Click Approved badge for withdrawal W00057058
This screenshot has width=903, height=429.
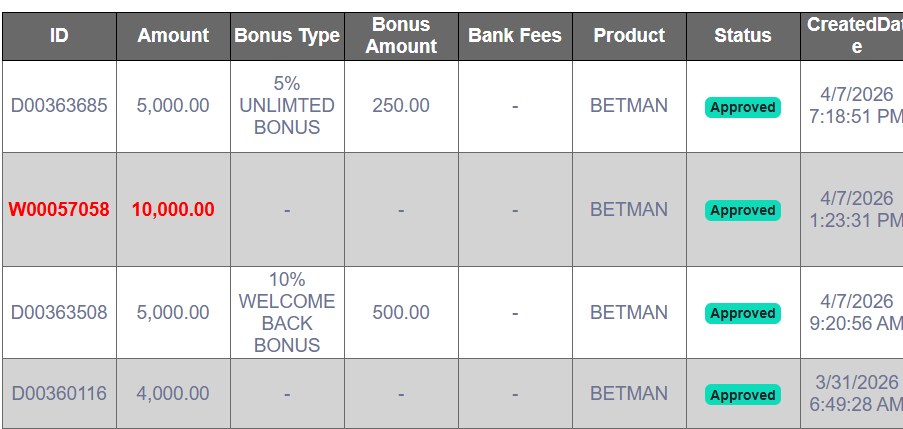point(743,210)
